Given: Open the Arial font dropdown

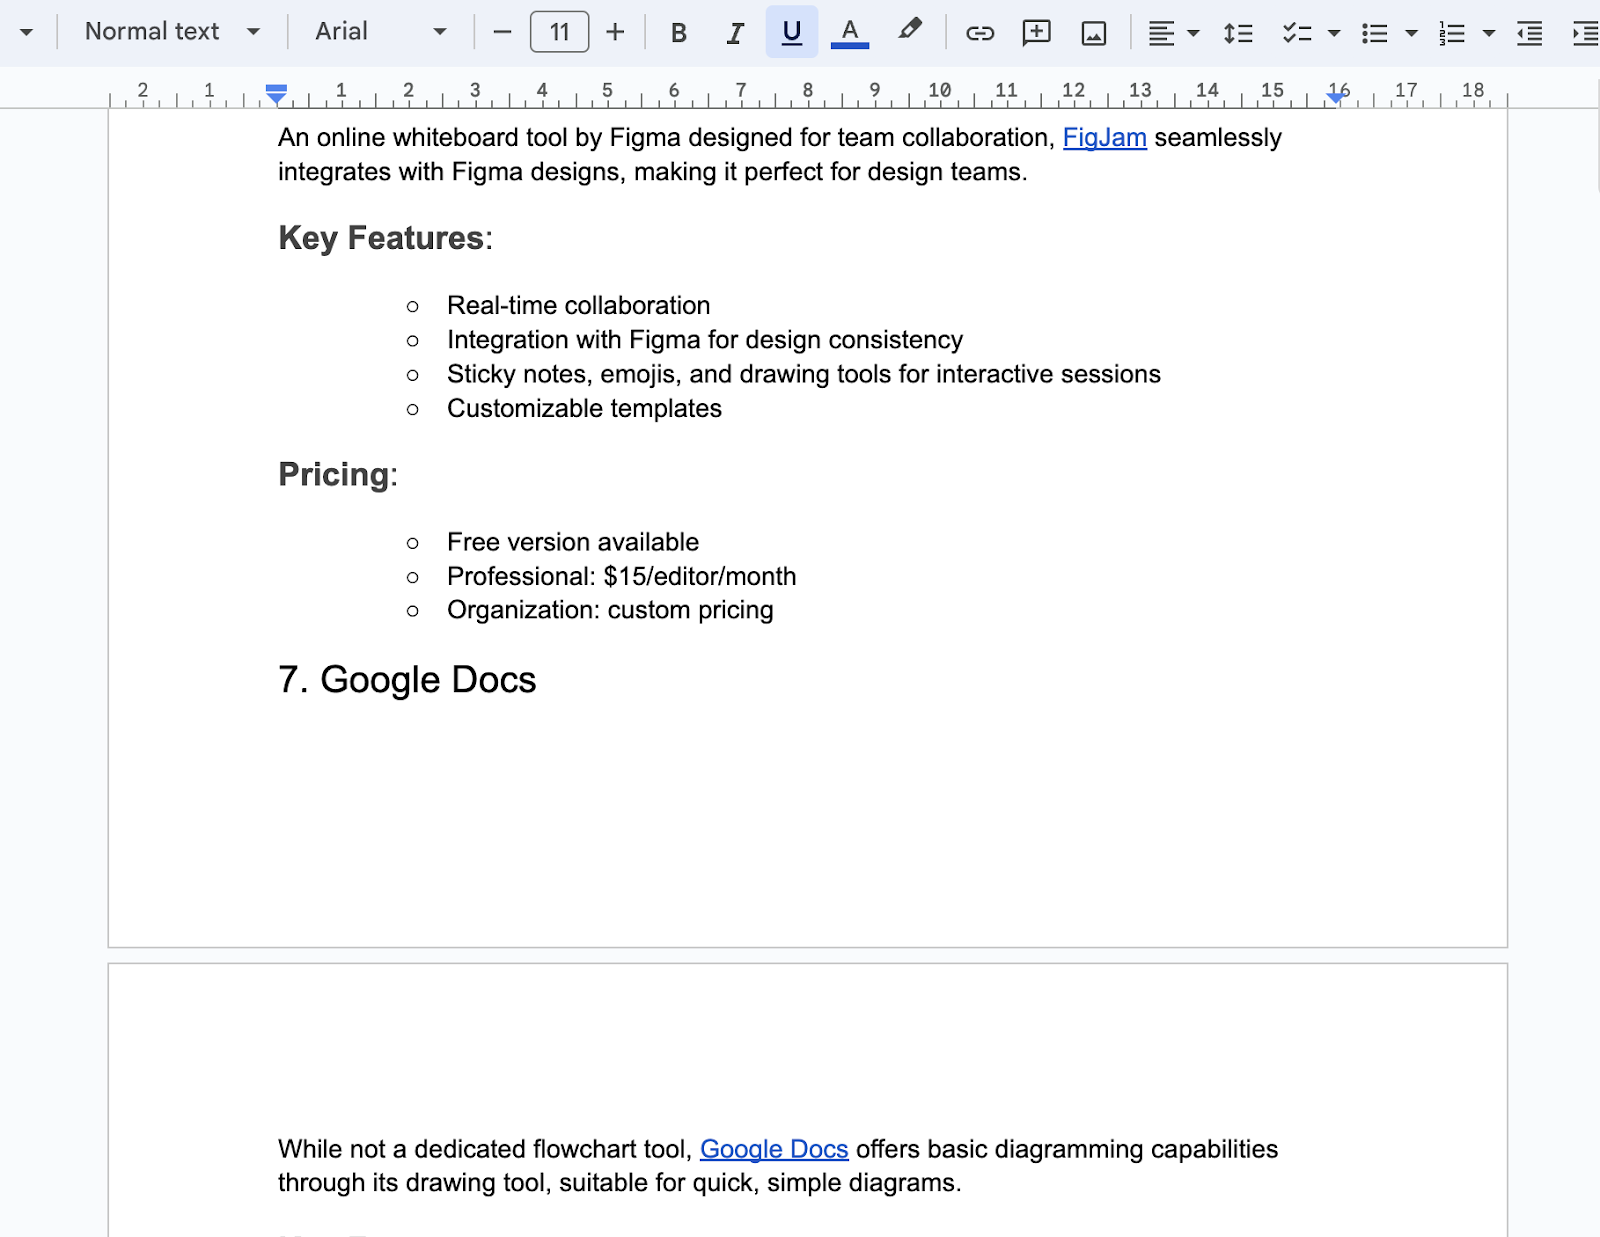Looking at the screenshot, I should click(380, 32).
